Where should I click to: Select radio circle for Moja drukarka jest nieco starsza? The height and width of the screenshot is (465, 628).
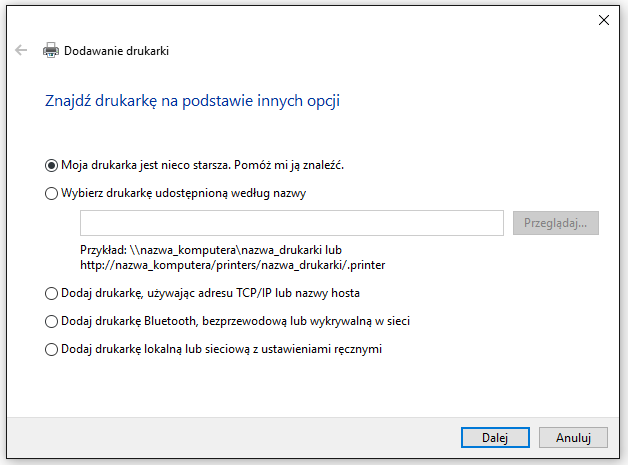click(x=51, y=165)
